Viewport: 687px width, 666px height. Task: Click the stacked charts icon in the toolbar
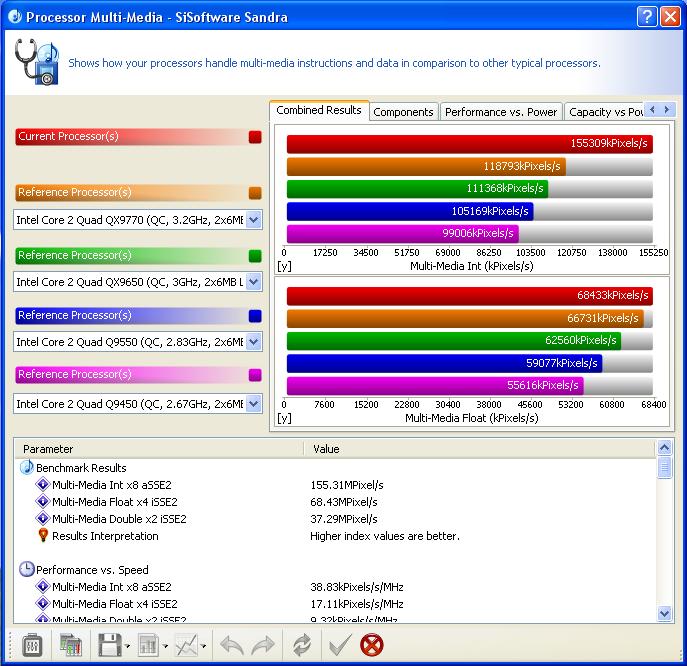coord(71,645)
